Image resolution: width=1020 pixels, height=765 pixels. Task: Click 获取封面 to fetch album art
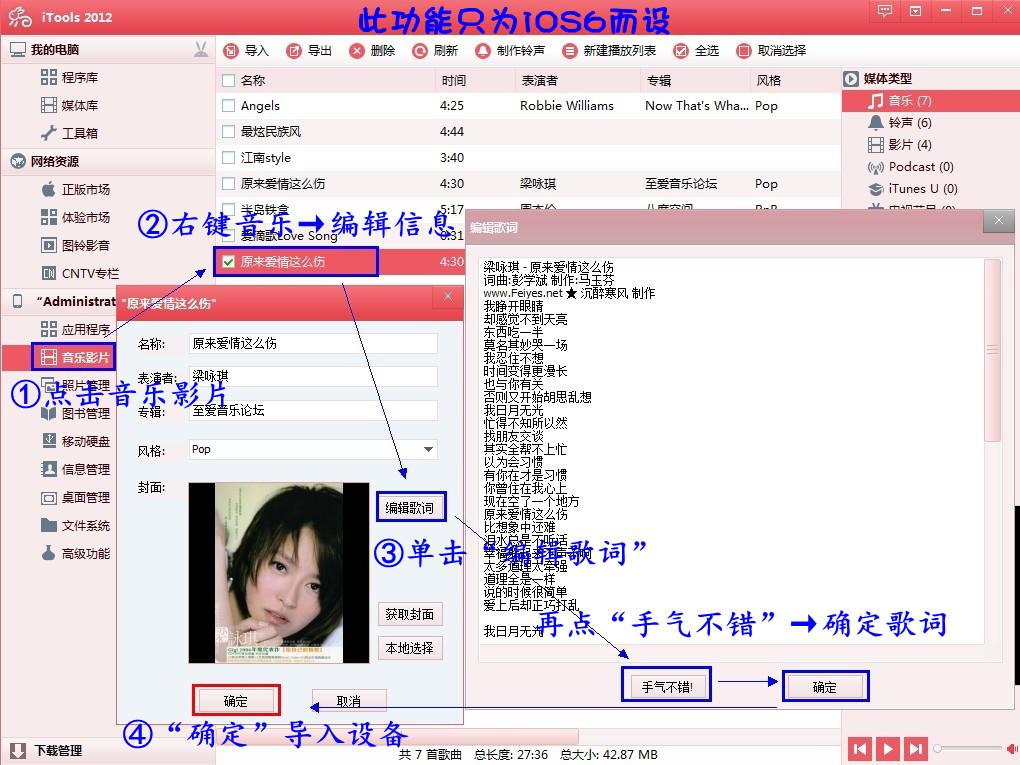(410, 615)
